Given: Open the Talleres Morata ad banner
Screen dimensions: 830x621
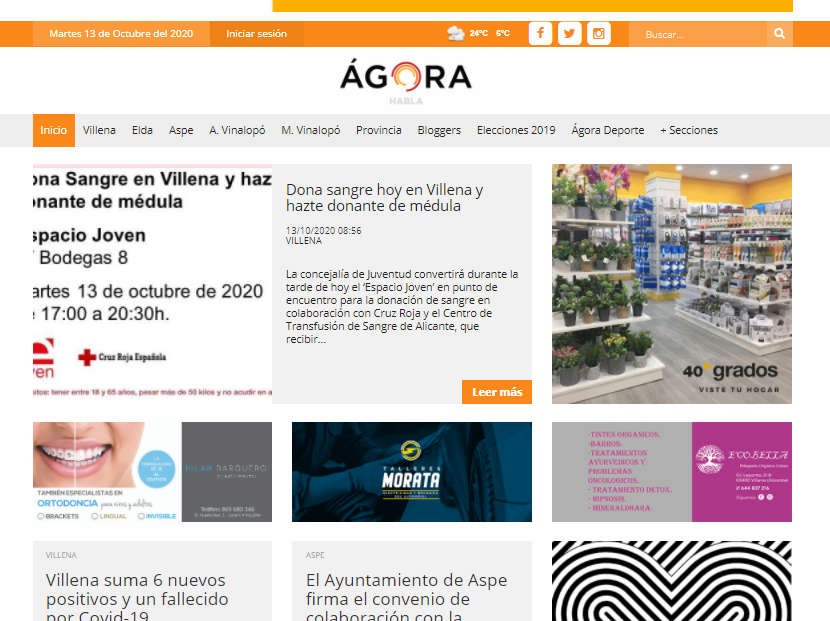Looking at the screenshot, I should tap(412, 472).
